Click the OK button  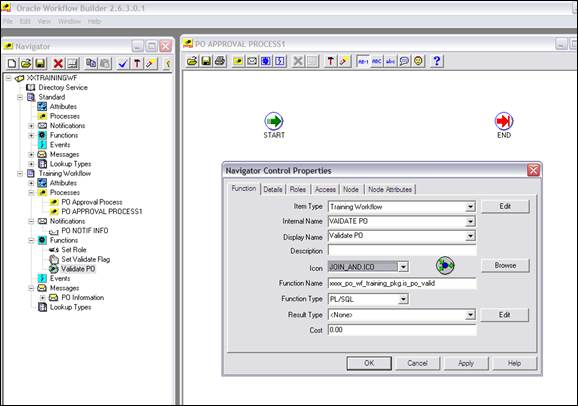tap(369, 363)
